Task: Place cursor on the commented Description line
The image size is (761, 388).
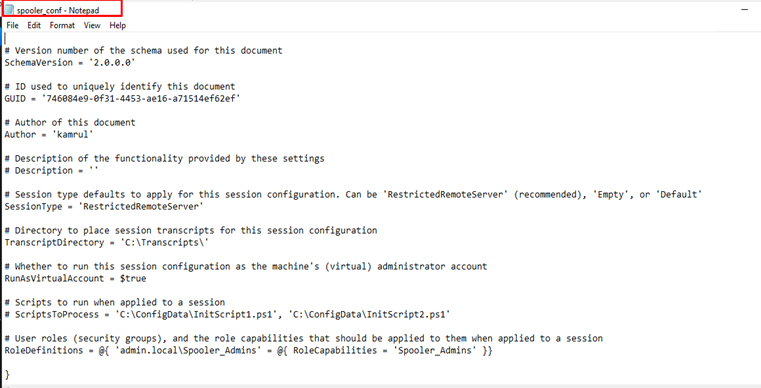Action: tap(51, 170)
